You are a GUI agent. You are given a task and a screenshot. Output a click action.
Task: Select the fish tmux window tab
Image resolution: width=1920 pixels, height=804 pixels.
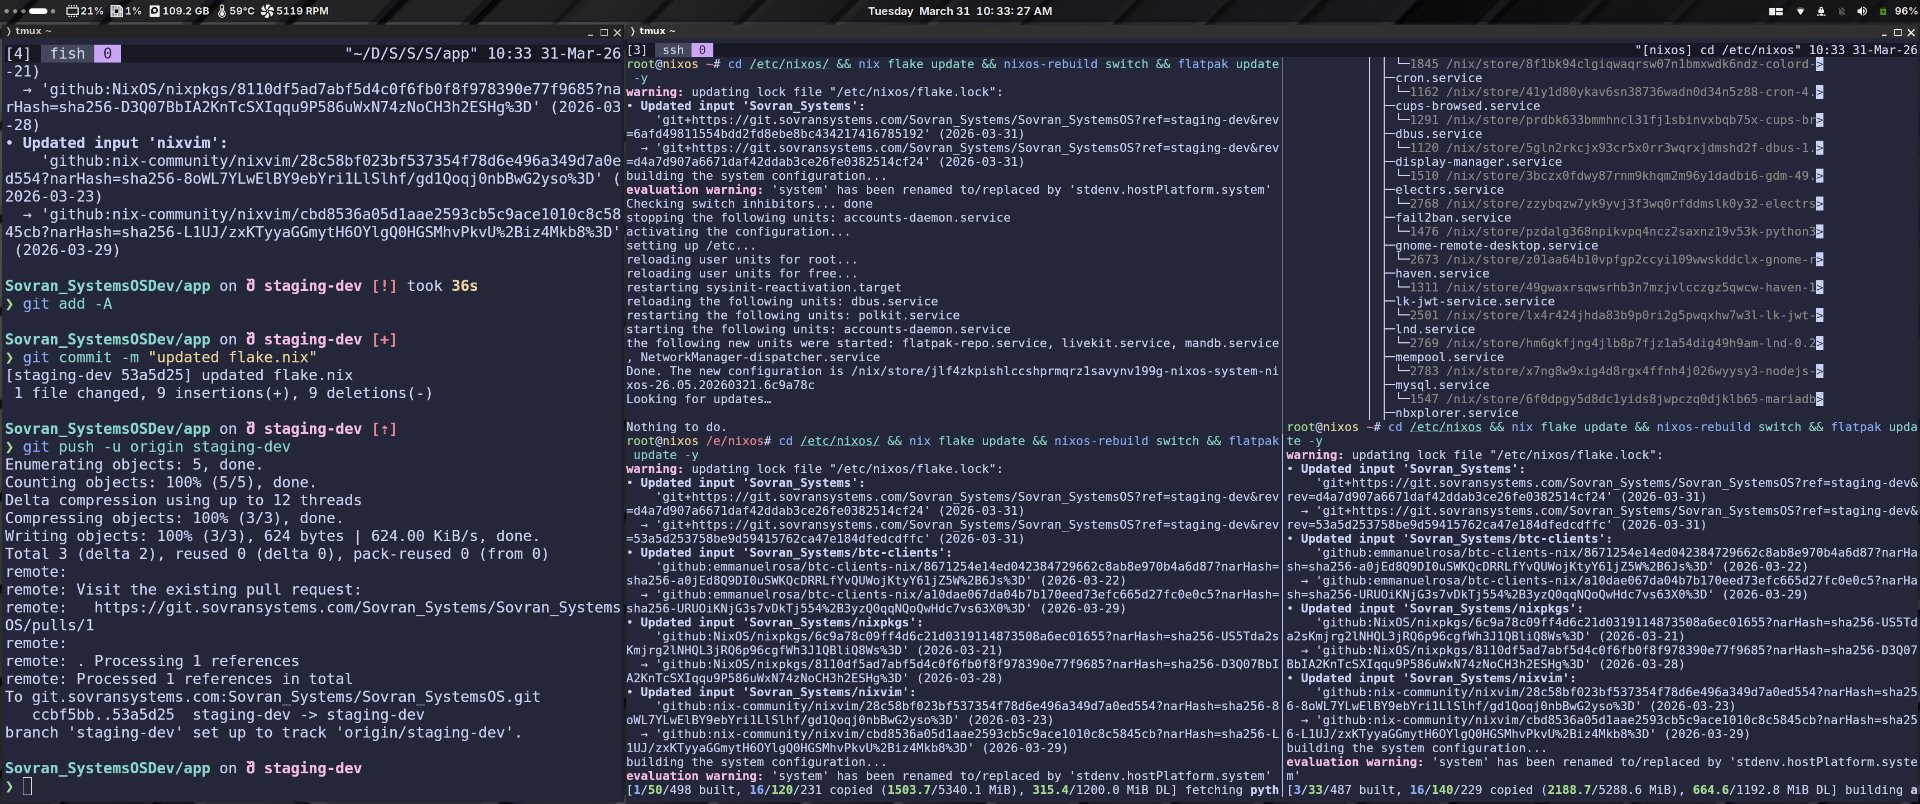coord(68,54)
